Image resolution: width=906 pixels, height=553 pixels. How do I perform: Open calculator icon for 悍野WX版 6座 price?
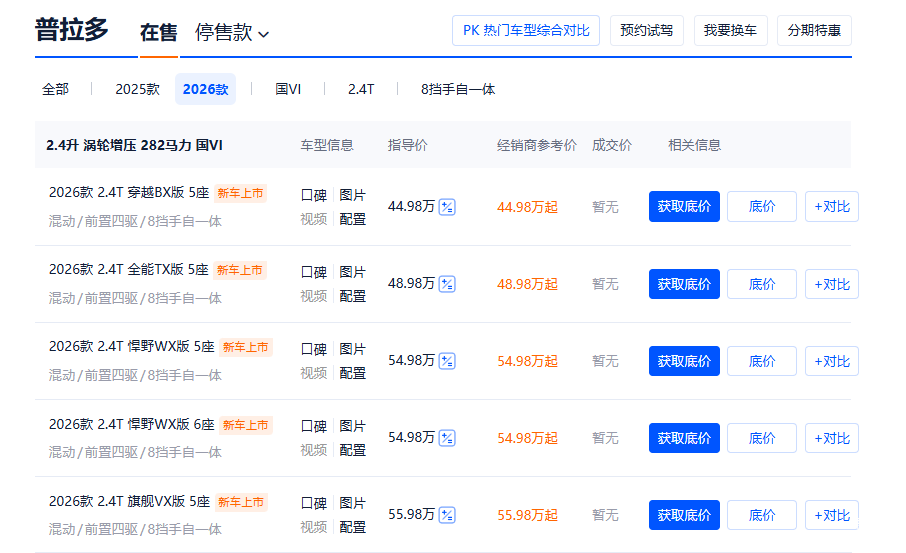pos(447,438)
